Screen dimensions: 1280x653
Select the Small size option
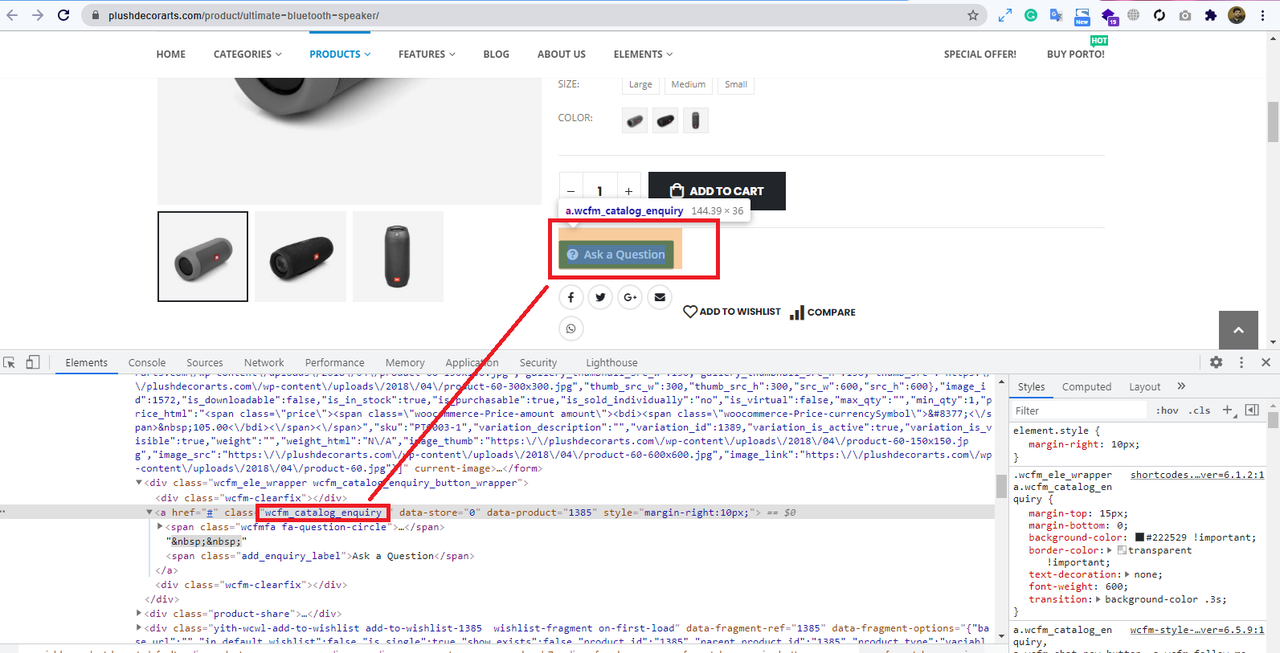coord(736,84)
